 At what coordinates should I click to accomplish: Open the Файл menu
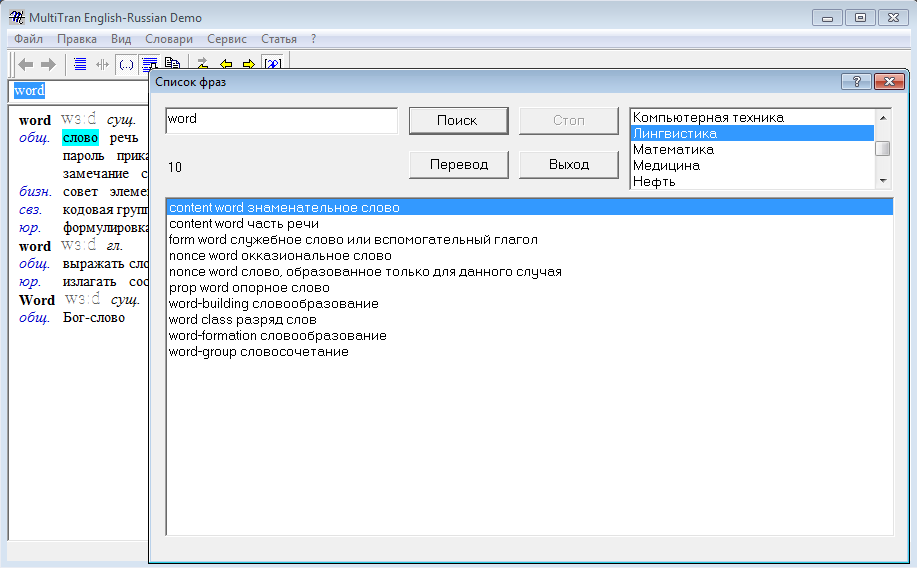tap(29, 39)
